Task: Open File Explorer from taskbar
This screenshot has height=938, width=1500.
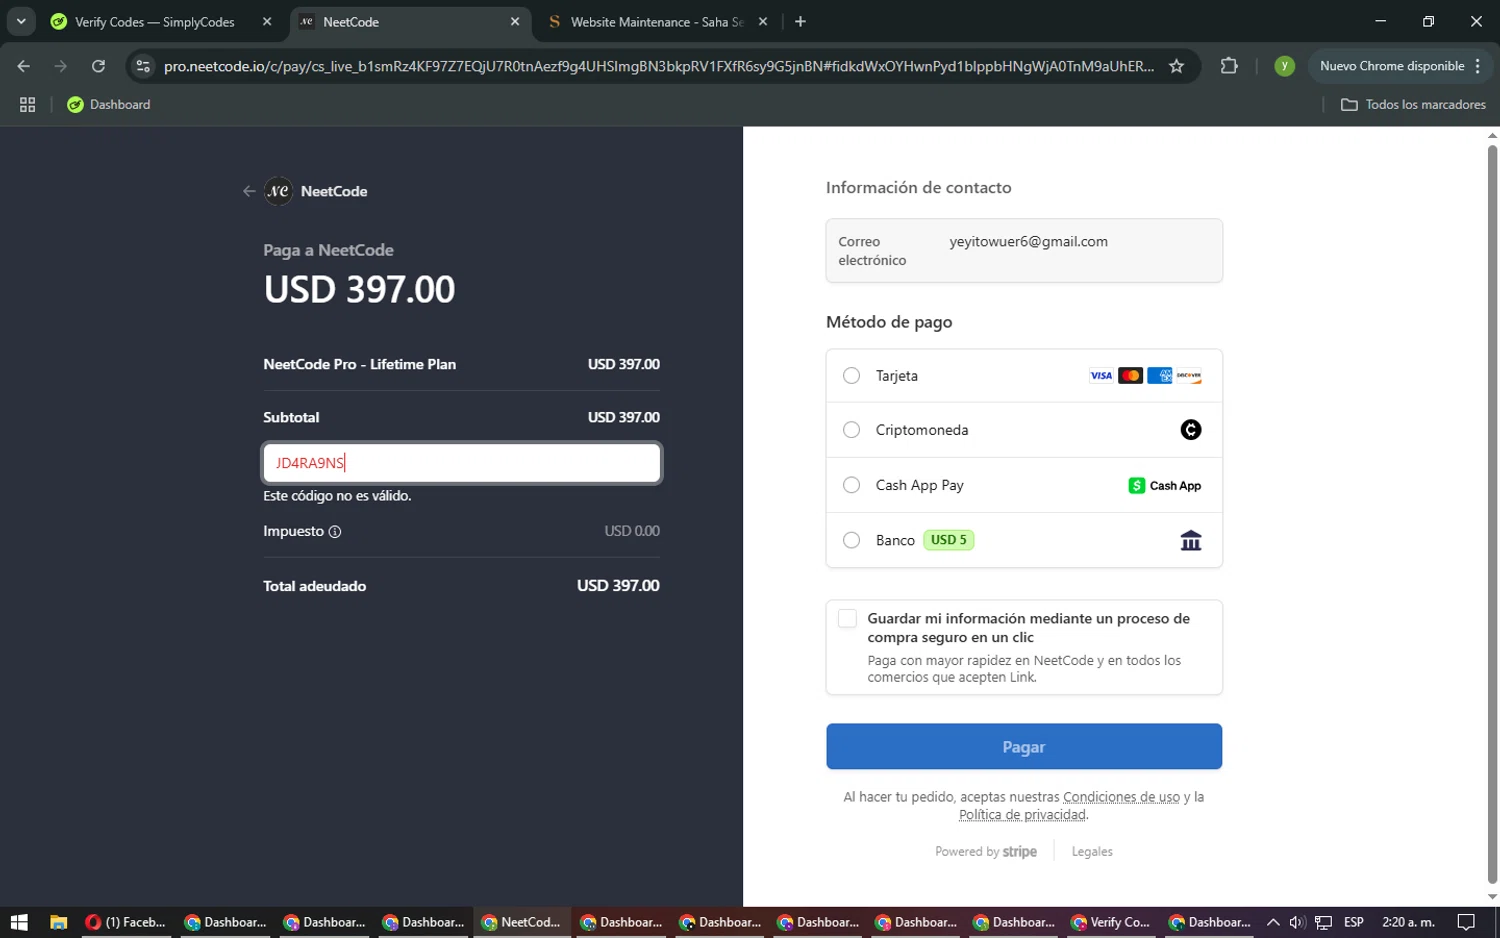Action: 58,922
